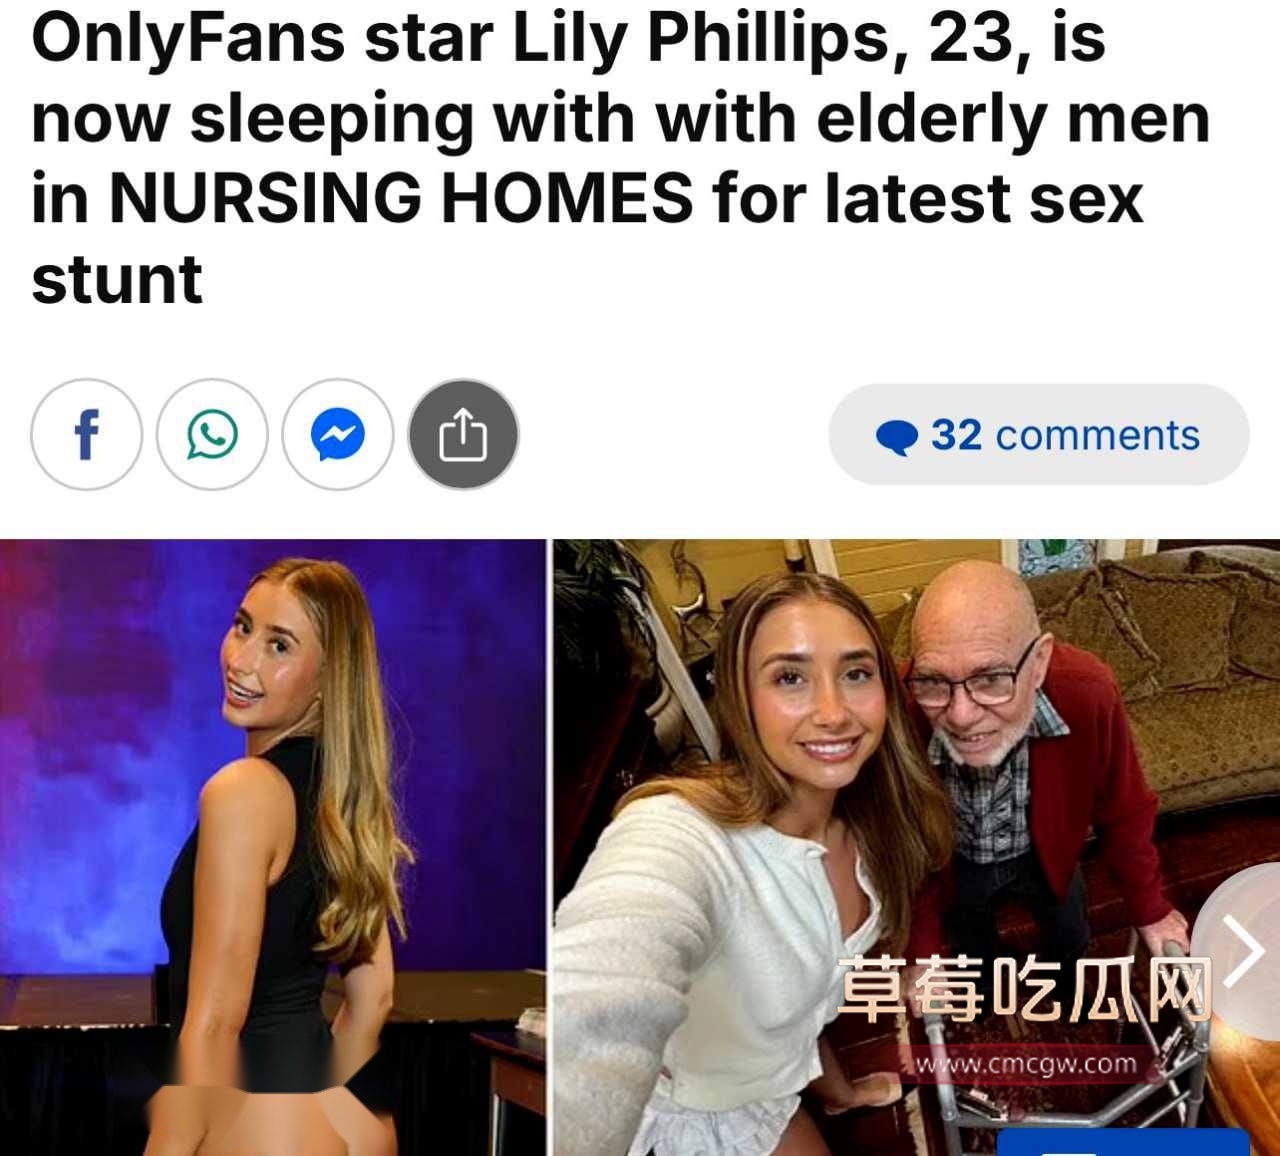This screenshot has height=1156, width=1280.
Task: Click the article headline text
Action: [620, 158]
